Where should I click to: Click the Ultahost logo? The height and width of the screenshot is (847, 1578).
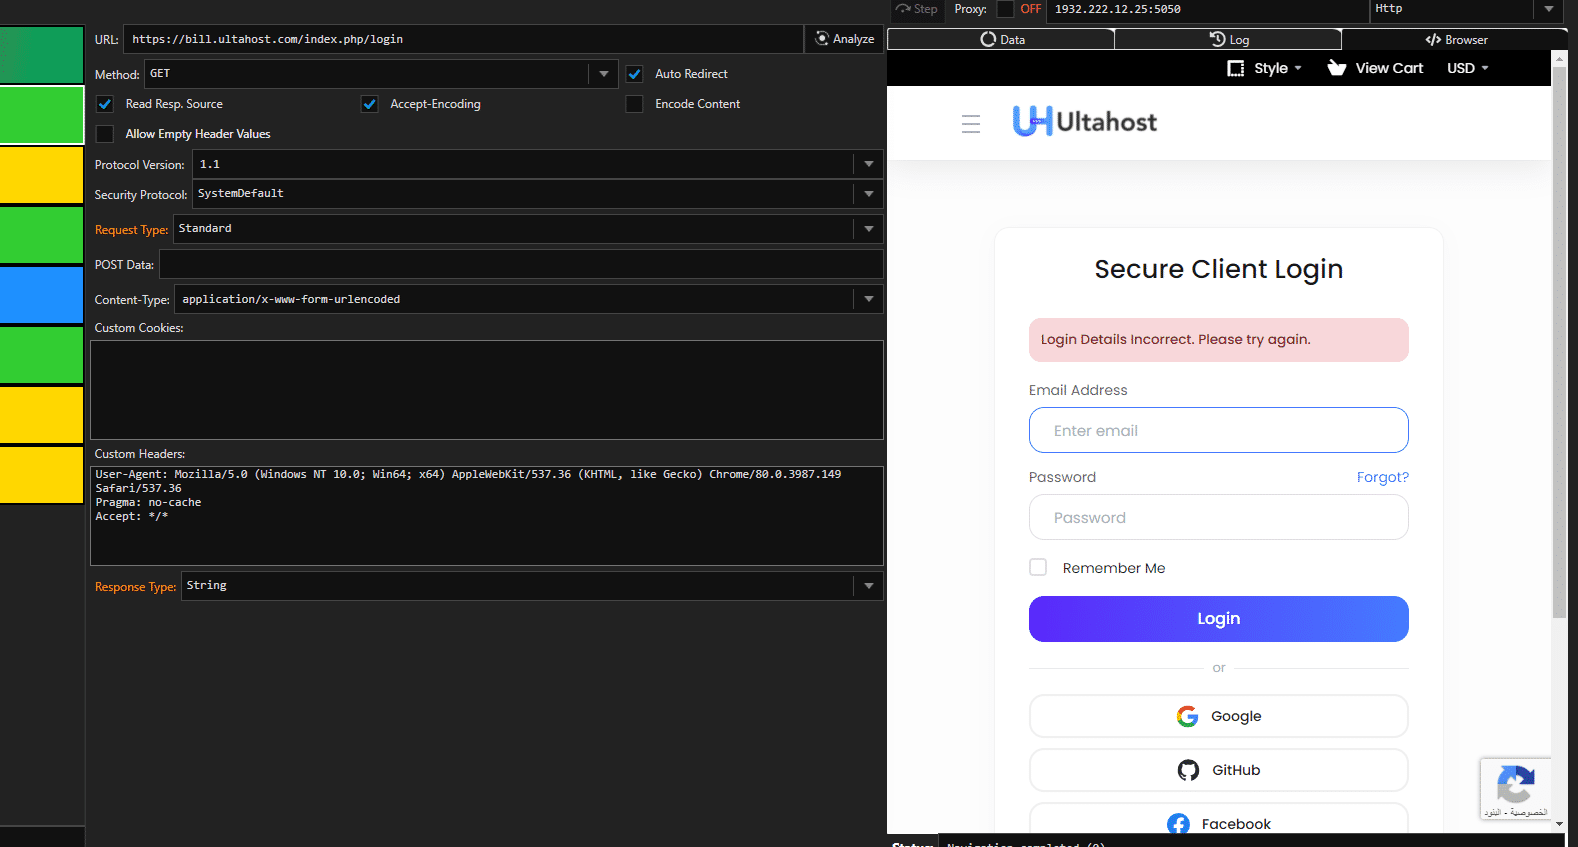click(1085, 122)
